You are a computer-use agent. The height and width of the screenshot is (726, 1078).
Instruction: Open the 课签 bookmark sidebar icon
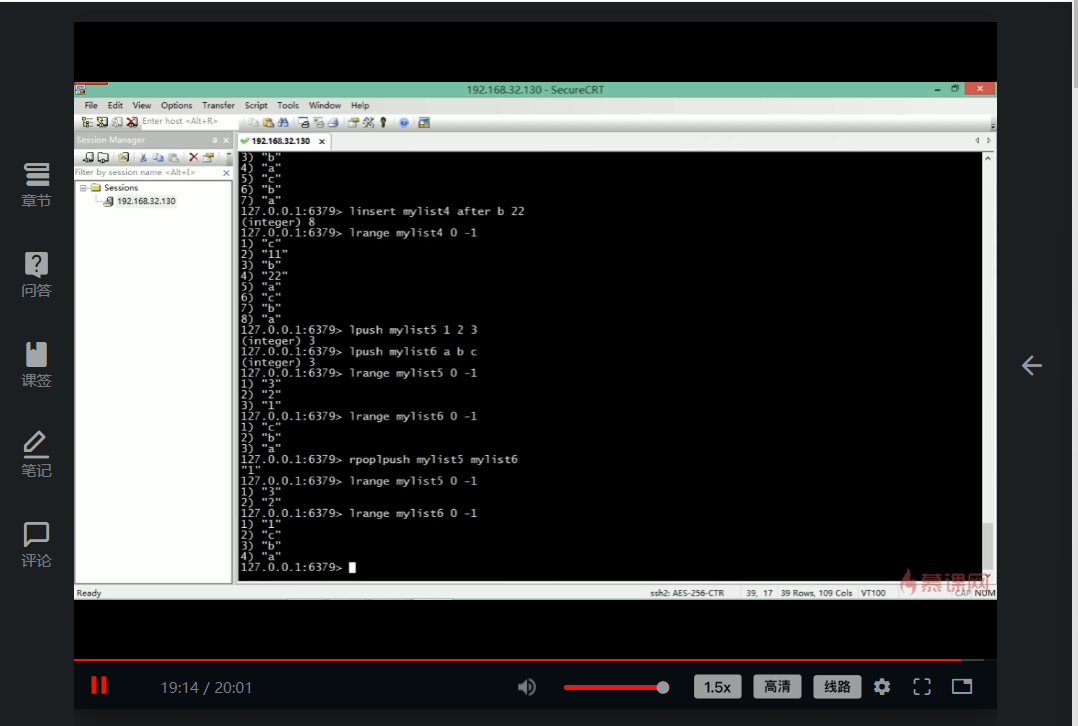[36, 364]
